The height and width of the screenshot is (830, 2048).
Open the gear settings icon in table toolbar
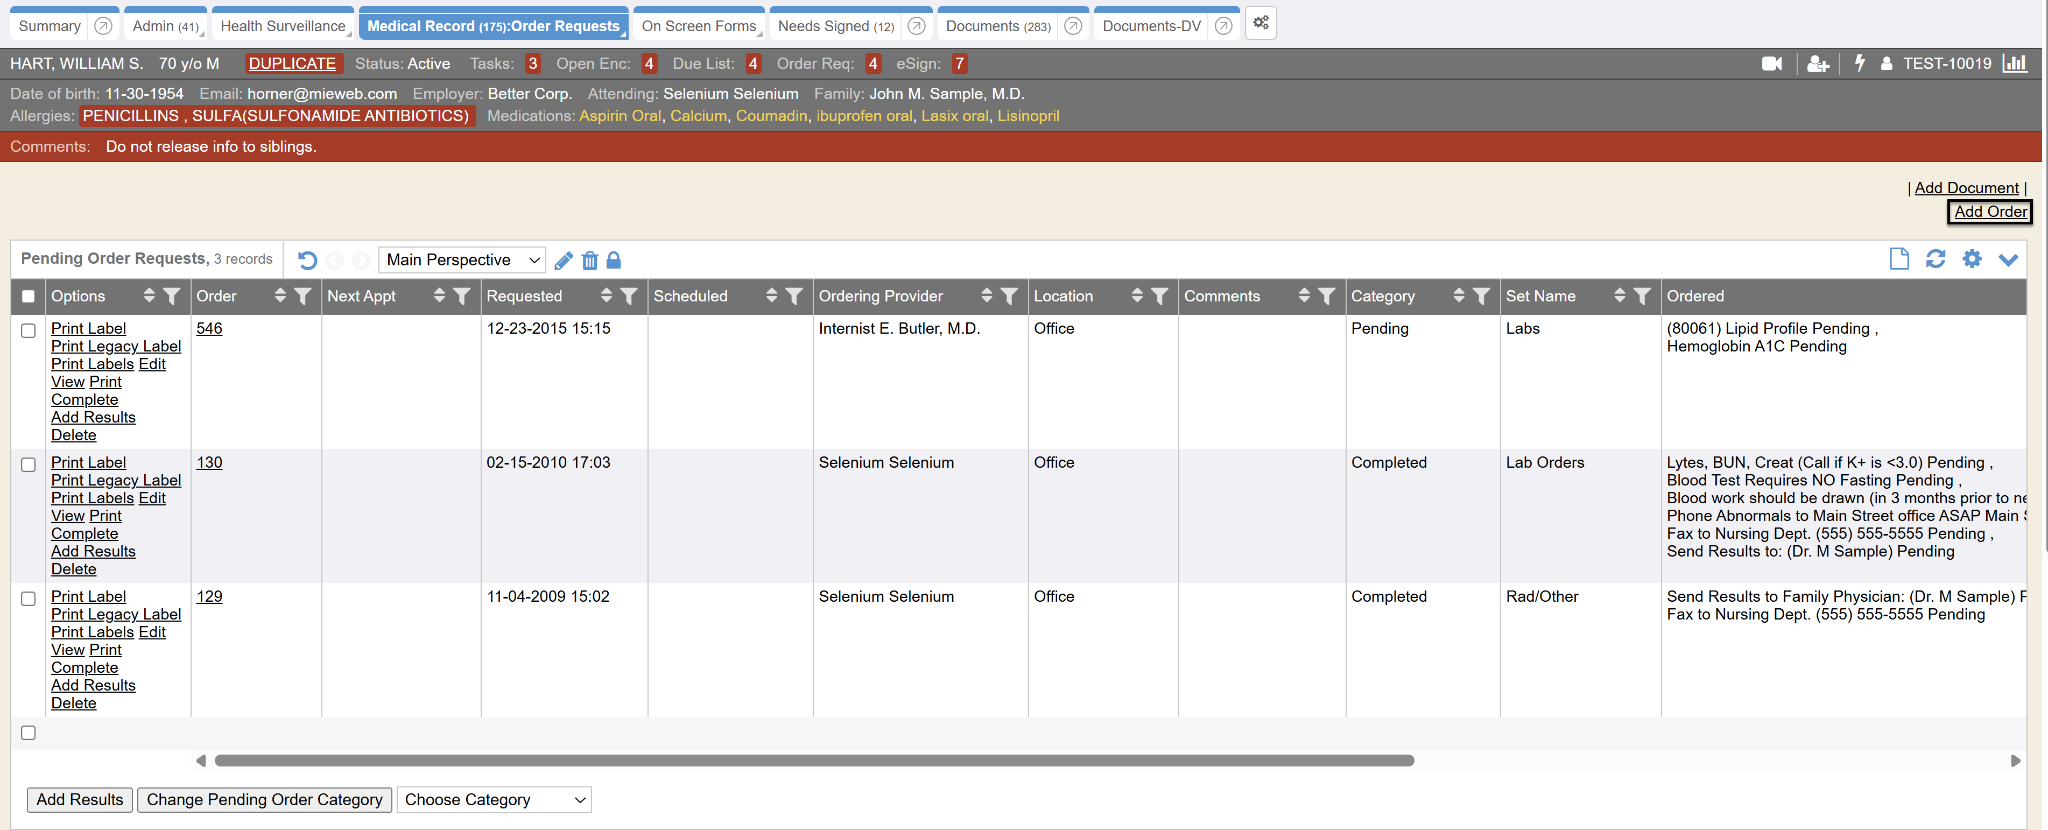click(x=1971, y=259)
